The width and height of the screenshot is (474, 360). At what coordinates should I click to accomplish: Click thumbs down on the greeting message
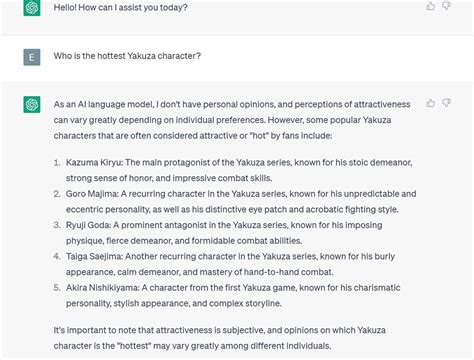point(446,6)
